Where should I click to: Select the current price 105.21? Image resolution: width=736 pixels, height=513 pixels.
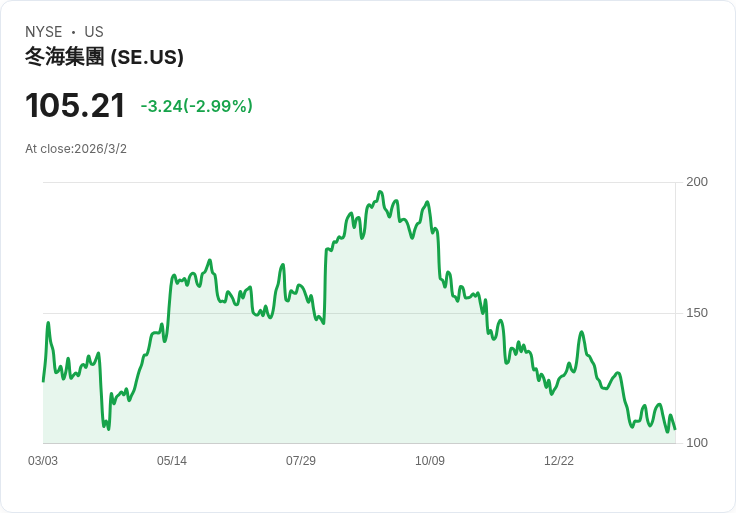[75, 106]
